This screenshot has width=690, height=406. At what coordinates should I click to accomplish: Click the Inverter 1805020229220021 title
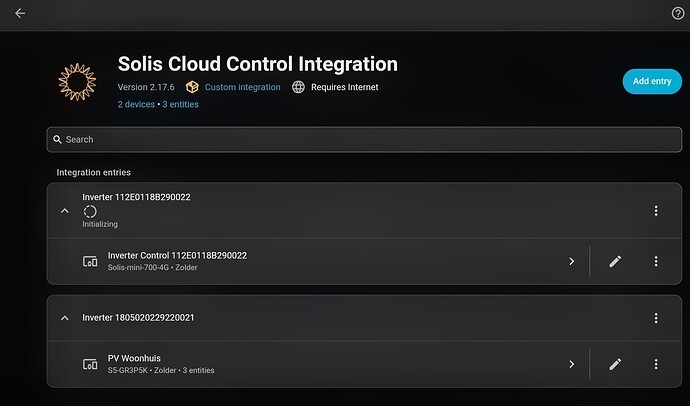[138, 318]
